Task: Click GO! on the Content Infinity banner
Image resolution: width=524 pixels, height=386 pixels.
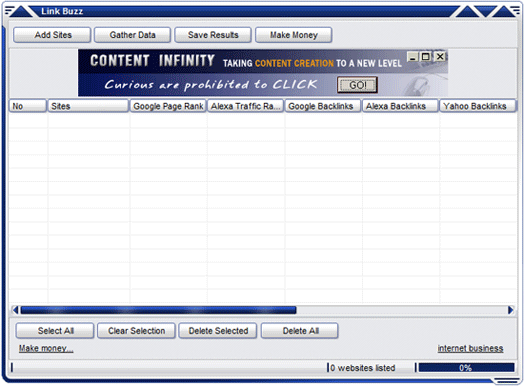Action: point(358,85)
